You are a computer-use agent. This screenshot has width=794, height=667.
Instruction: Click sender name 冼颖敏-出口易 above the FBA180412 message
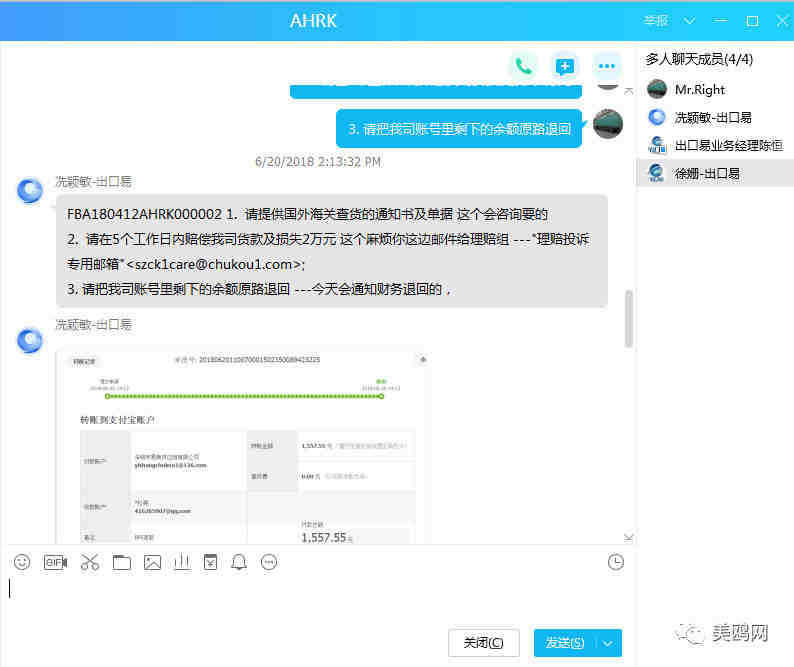pos(93,181)
